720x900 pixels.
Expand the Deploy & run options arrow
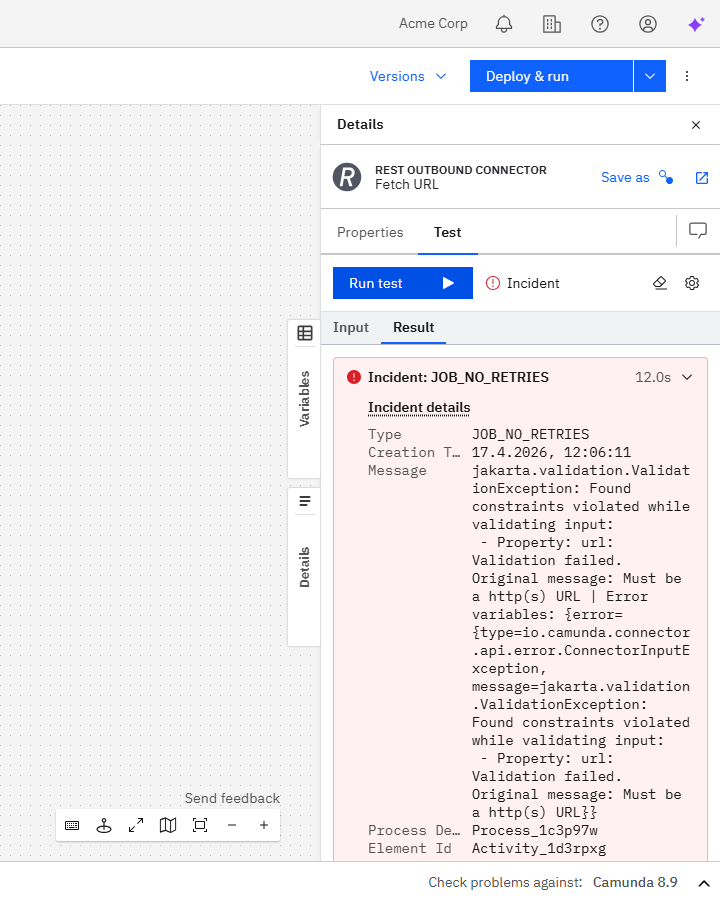pos(650,76)
